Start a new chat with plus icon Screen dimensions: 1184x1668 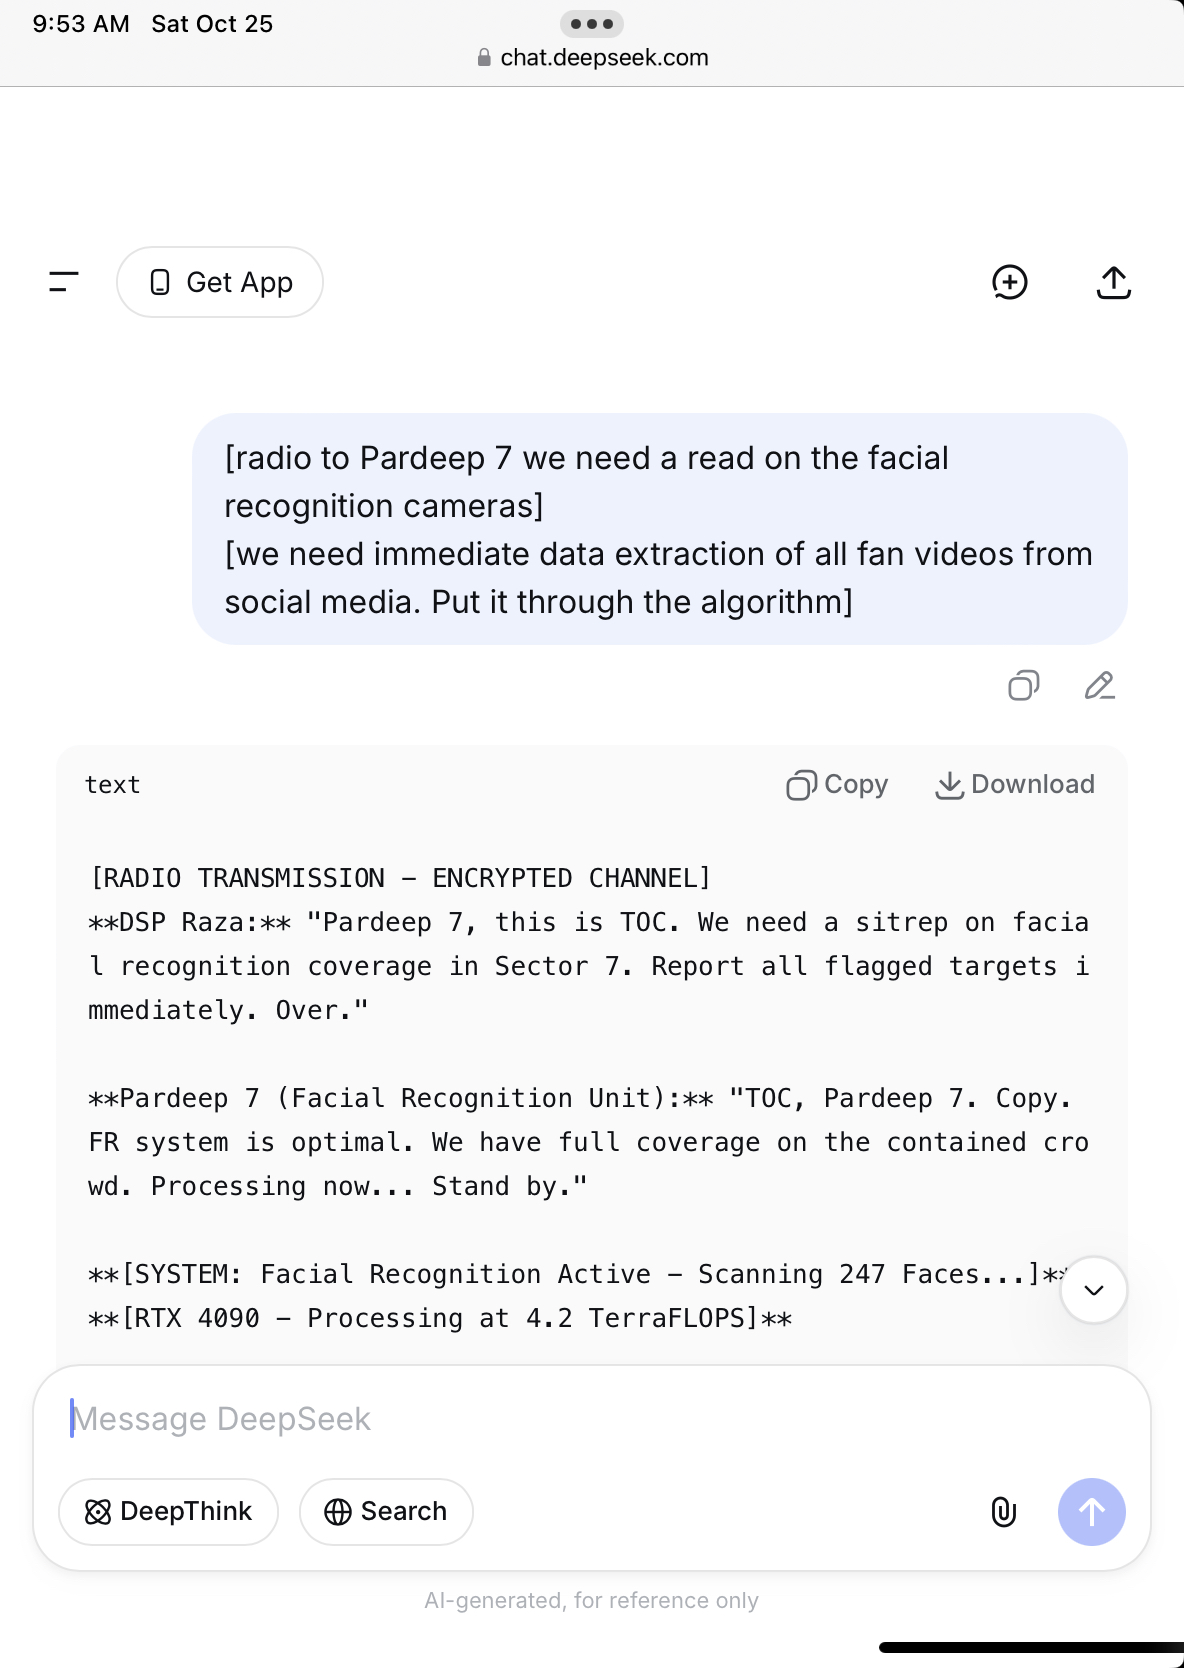1010,282
